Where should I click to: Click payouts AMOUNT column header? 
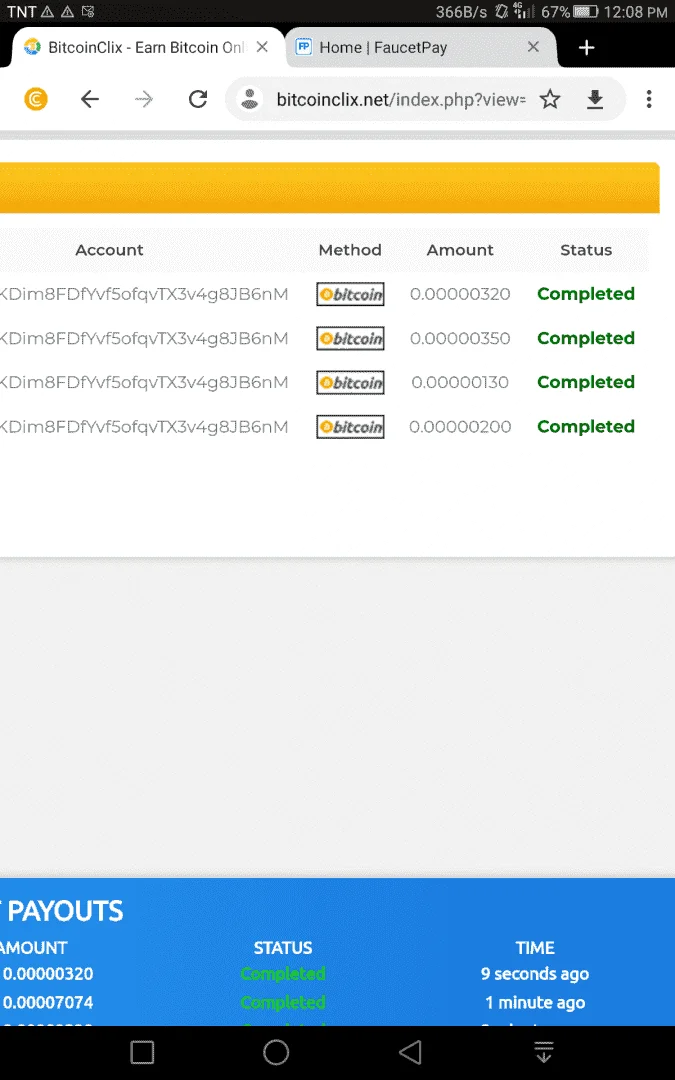[34, 948]
